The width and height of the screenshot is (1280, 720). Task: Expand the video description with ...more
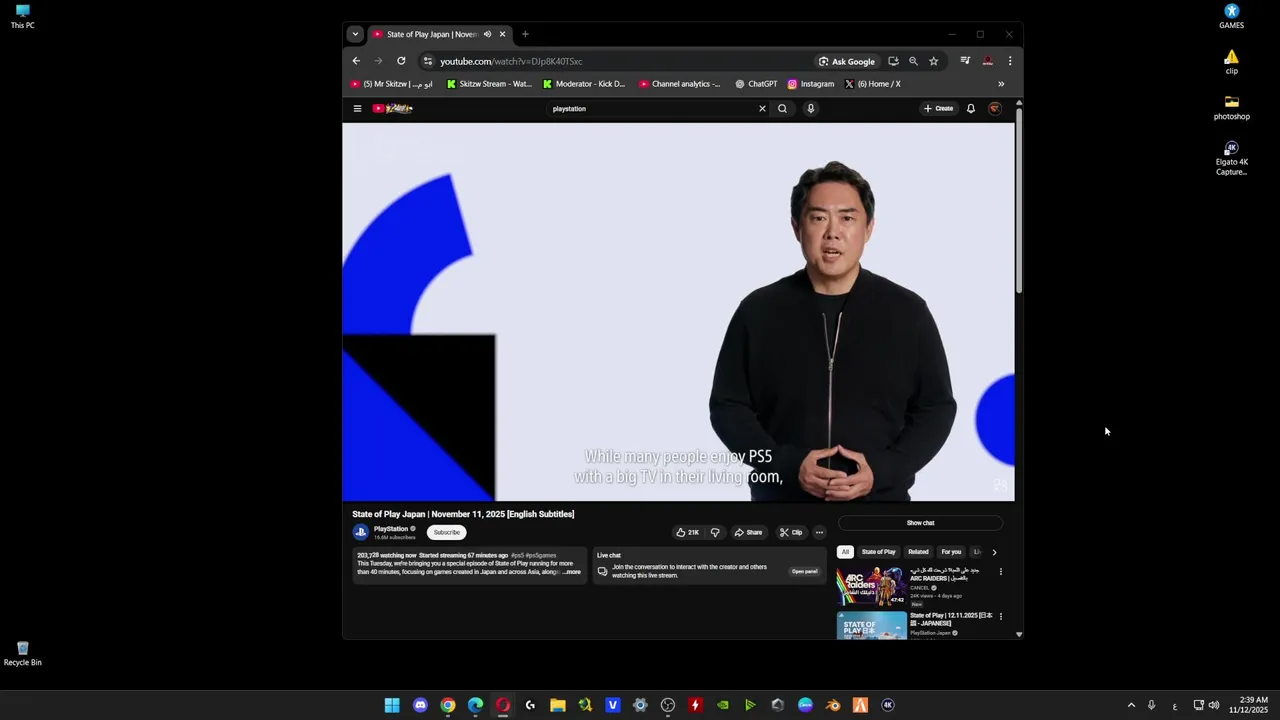tap(571, 572)
